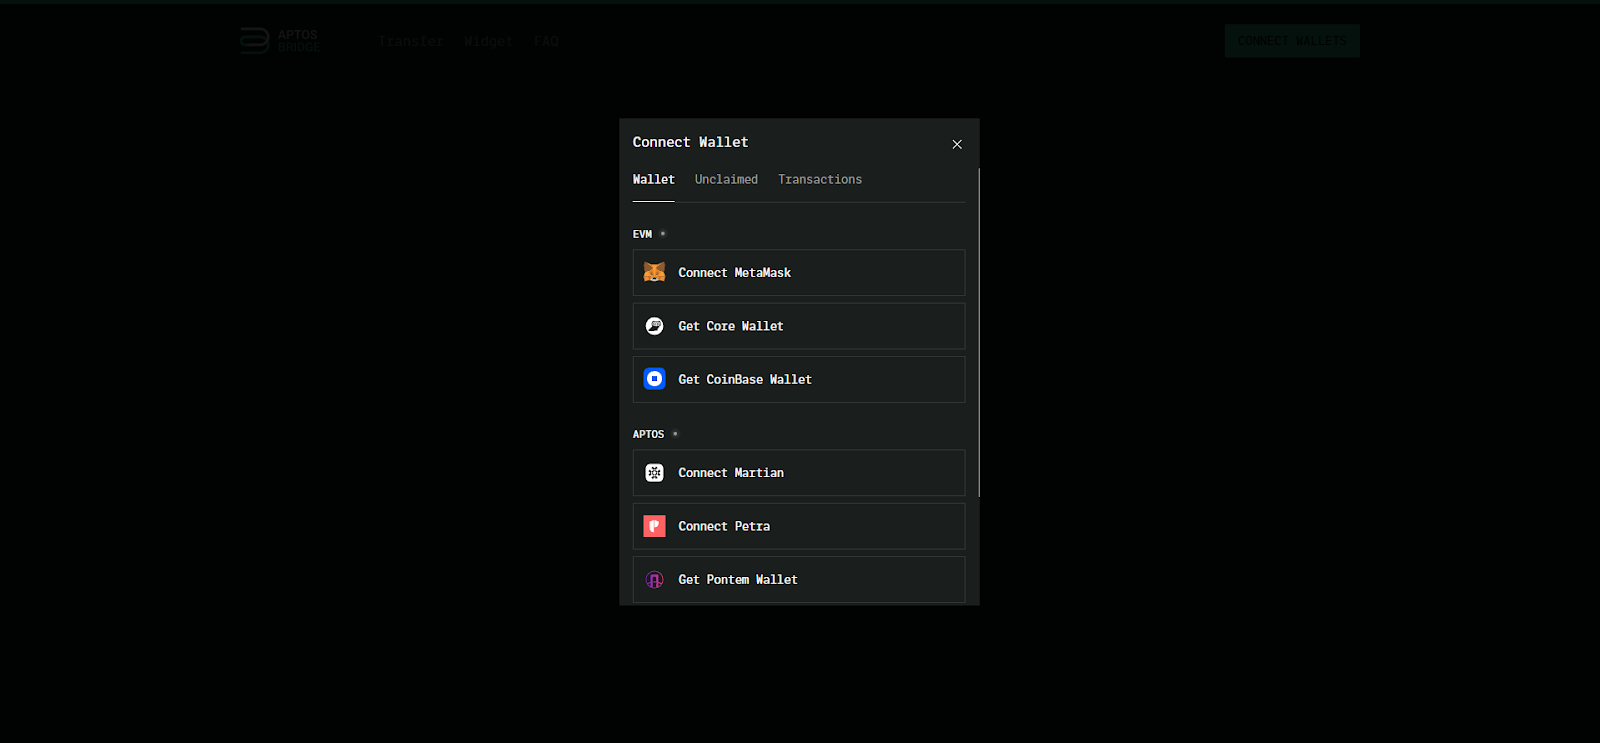Viewport: 1600px width, 743px height.
Task: Click the CoinBase Wallet blue icon
Action: click(654, 379)
